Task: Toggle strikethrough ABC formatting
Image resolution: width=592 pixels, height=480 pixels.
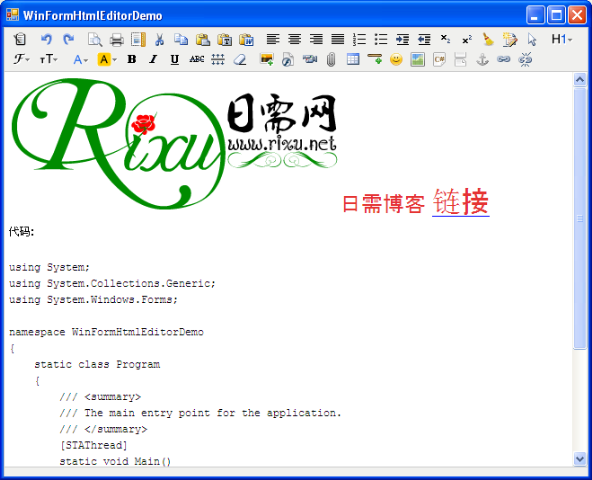Action: [197, 59]
